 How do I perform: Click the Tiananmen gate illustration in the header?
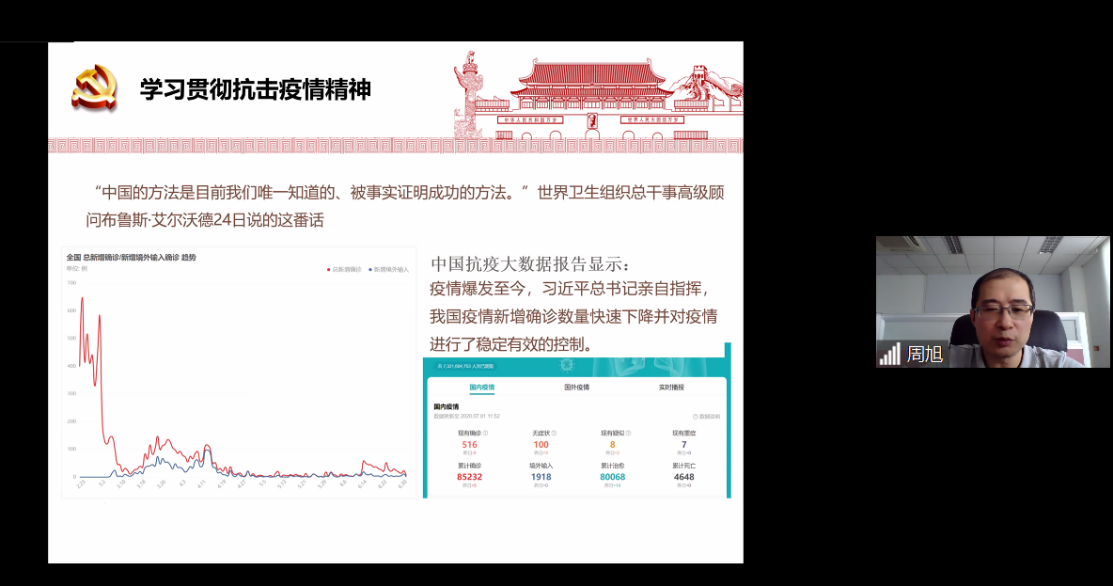click(x=592, y=95)
